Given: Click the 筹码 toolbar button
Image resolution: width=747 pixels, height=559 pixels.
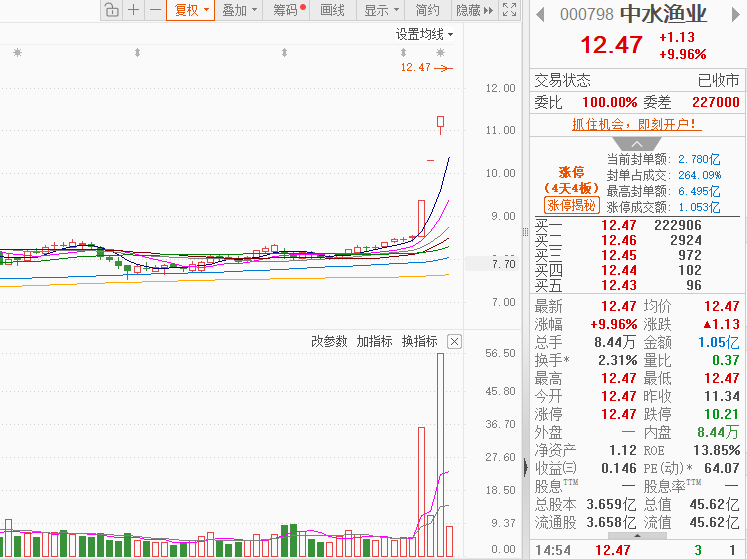Looking at the screenshot, I should coord(289,10).
